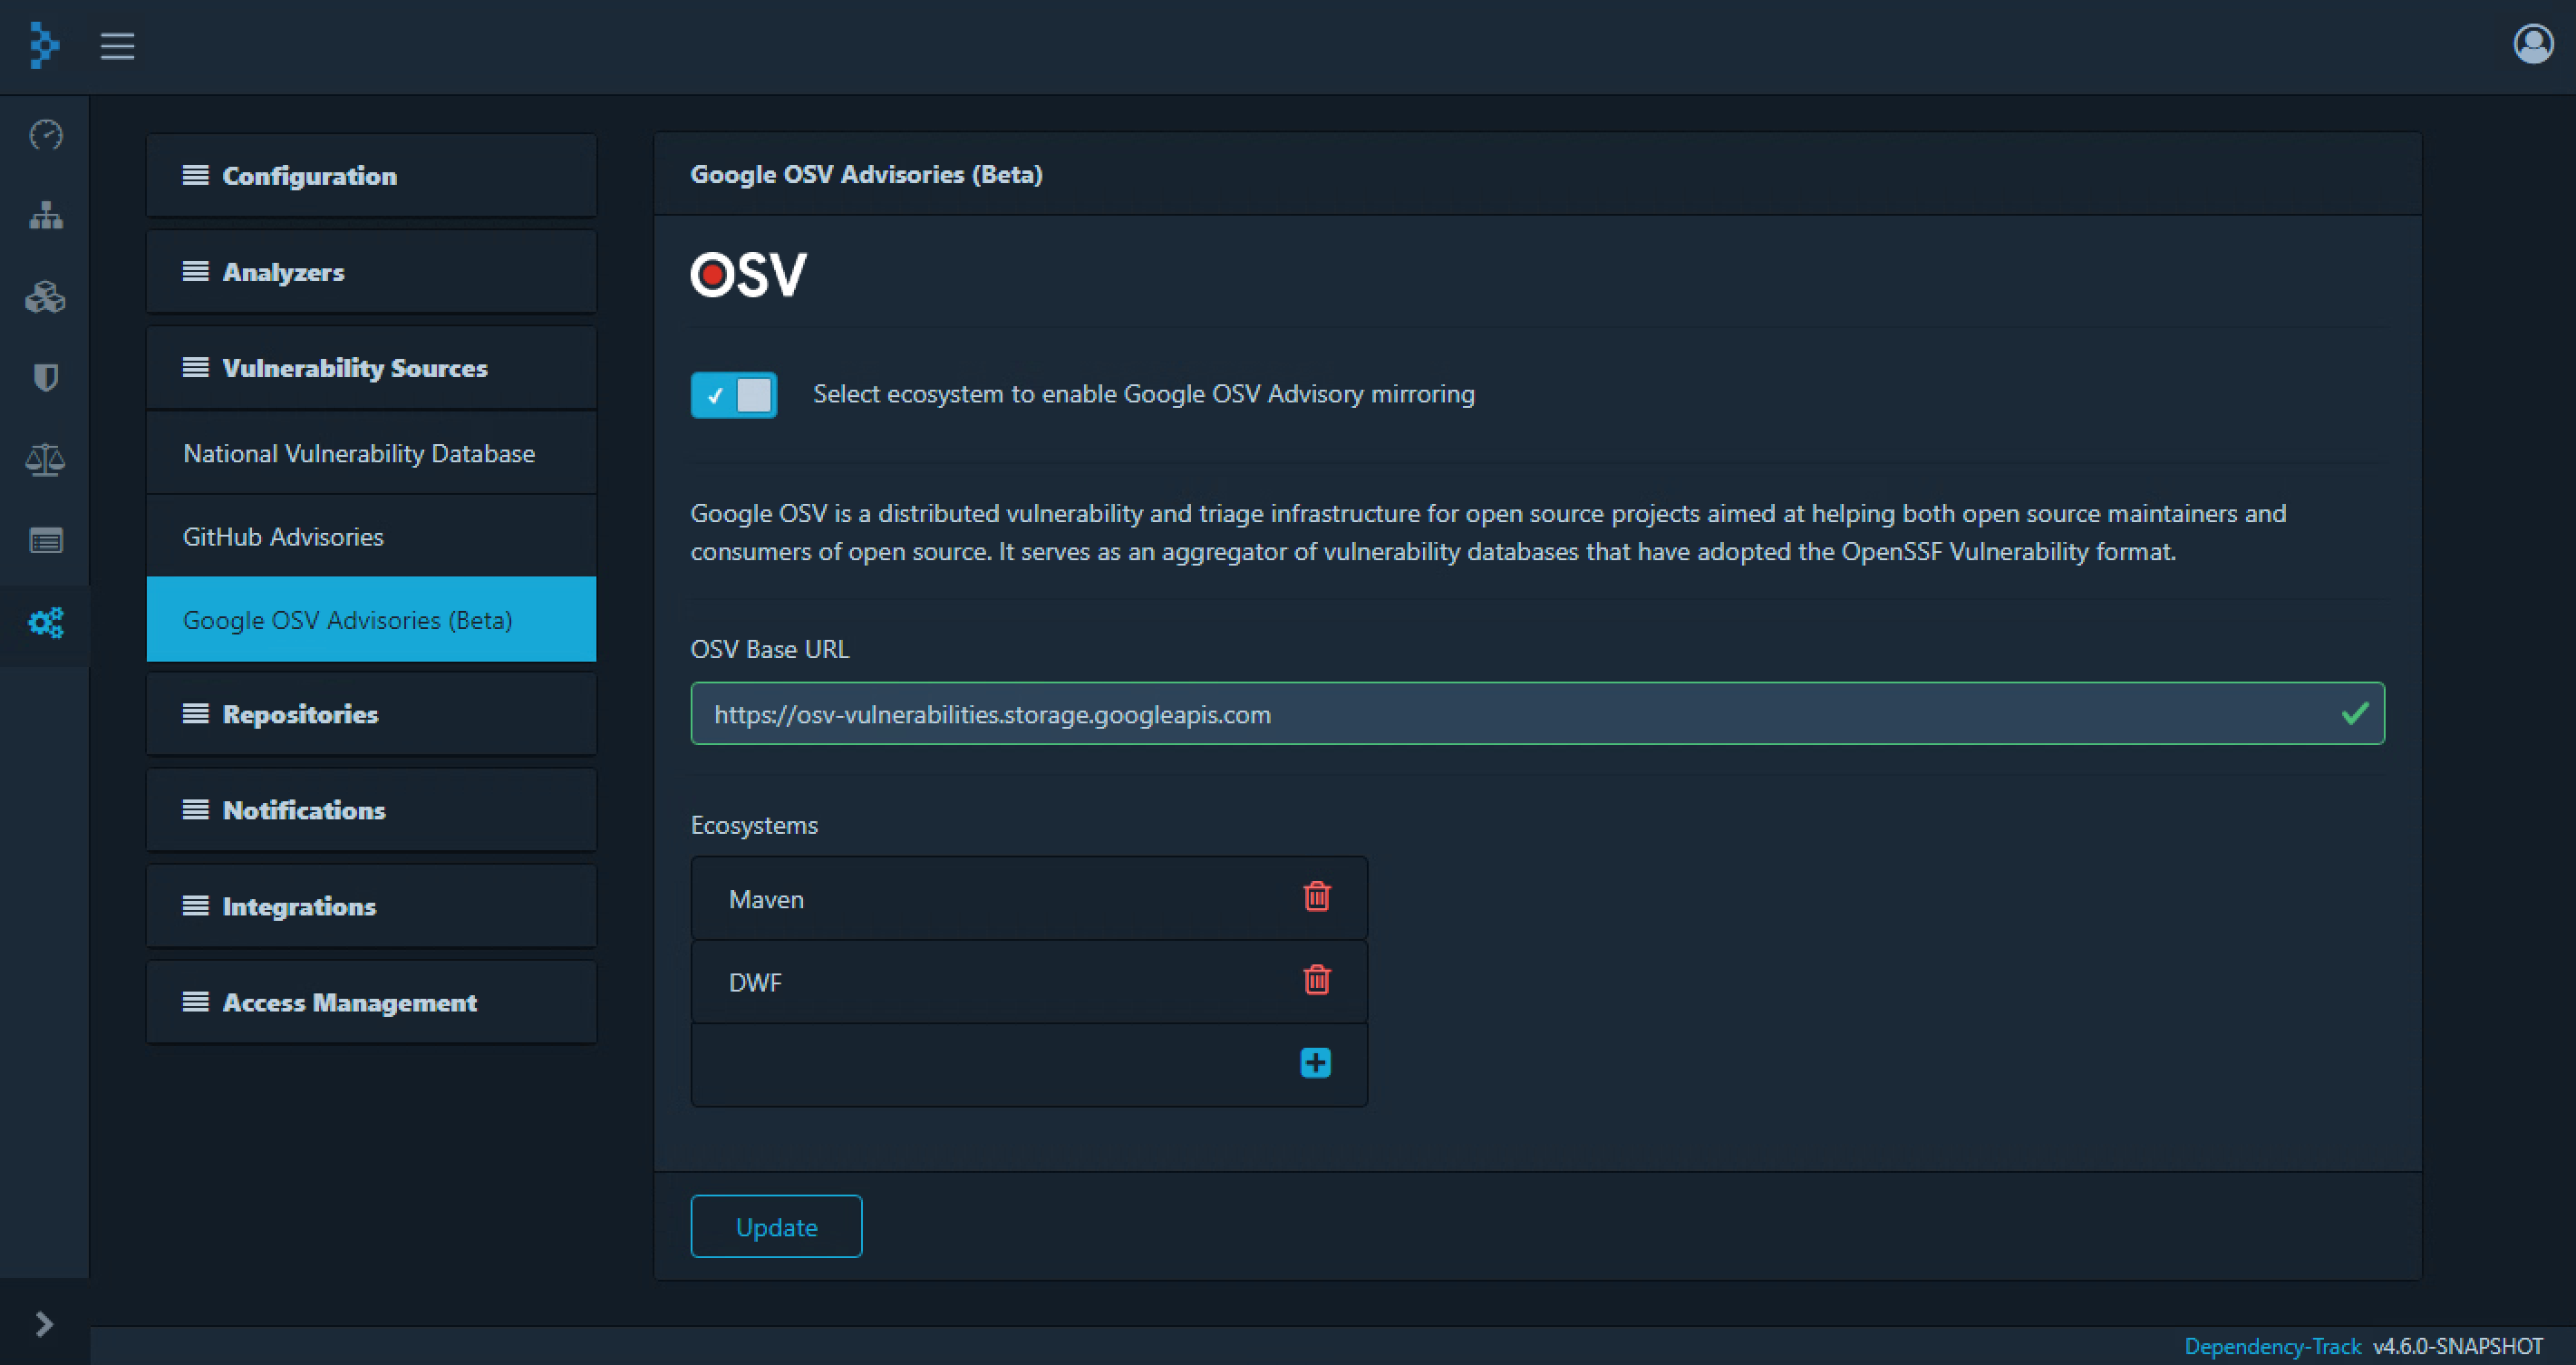Click the OSV Base URL field

tap(1500, 714)
